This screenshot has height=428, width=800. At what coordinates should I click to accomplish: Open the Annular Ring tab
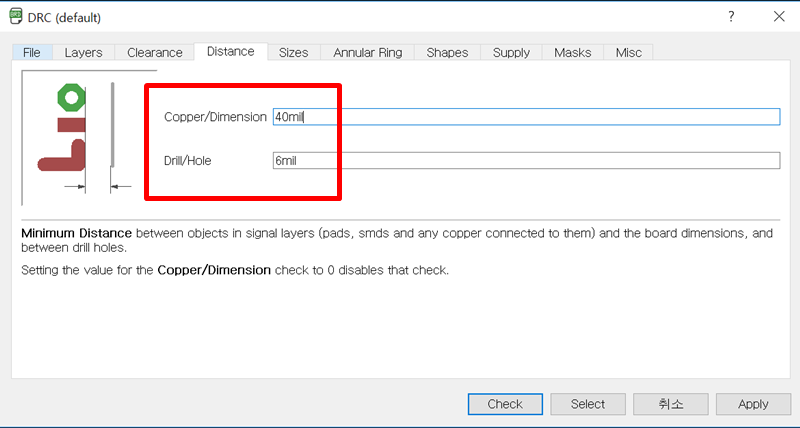[367, 52]
